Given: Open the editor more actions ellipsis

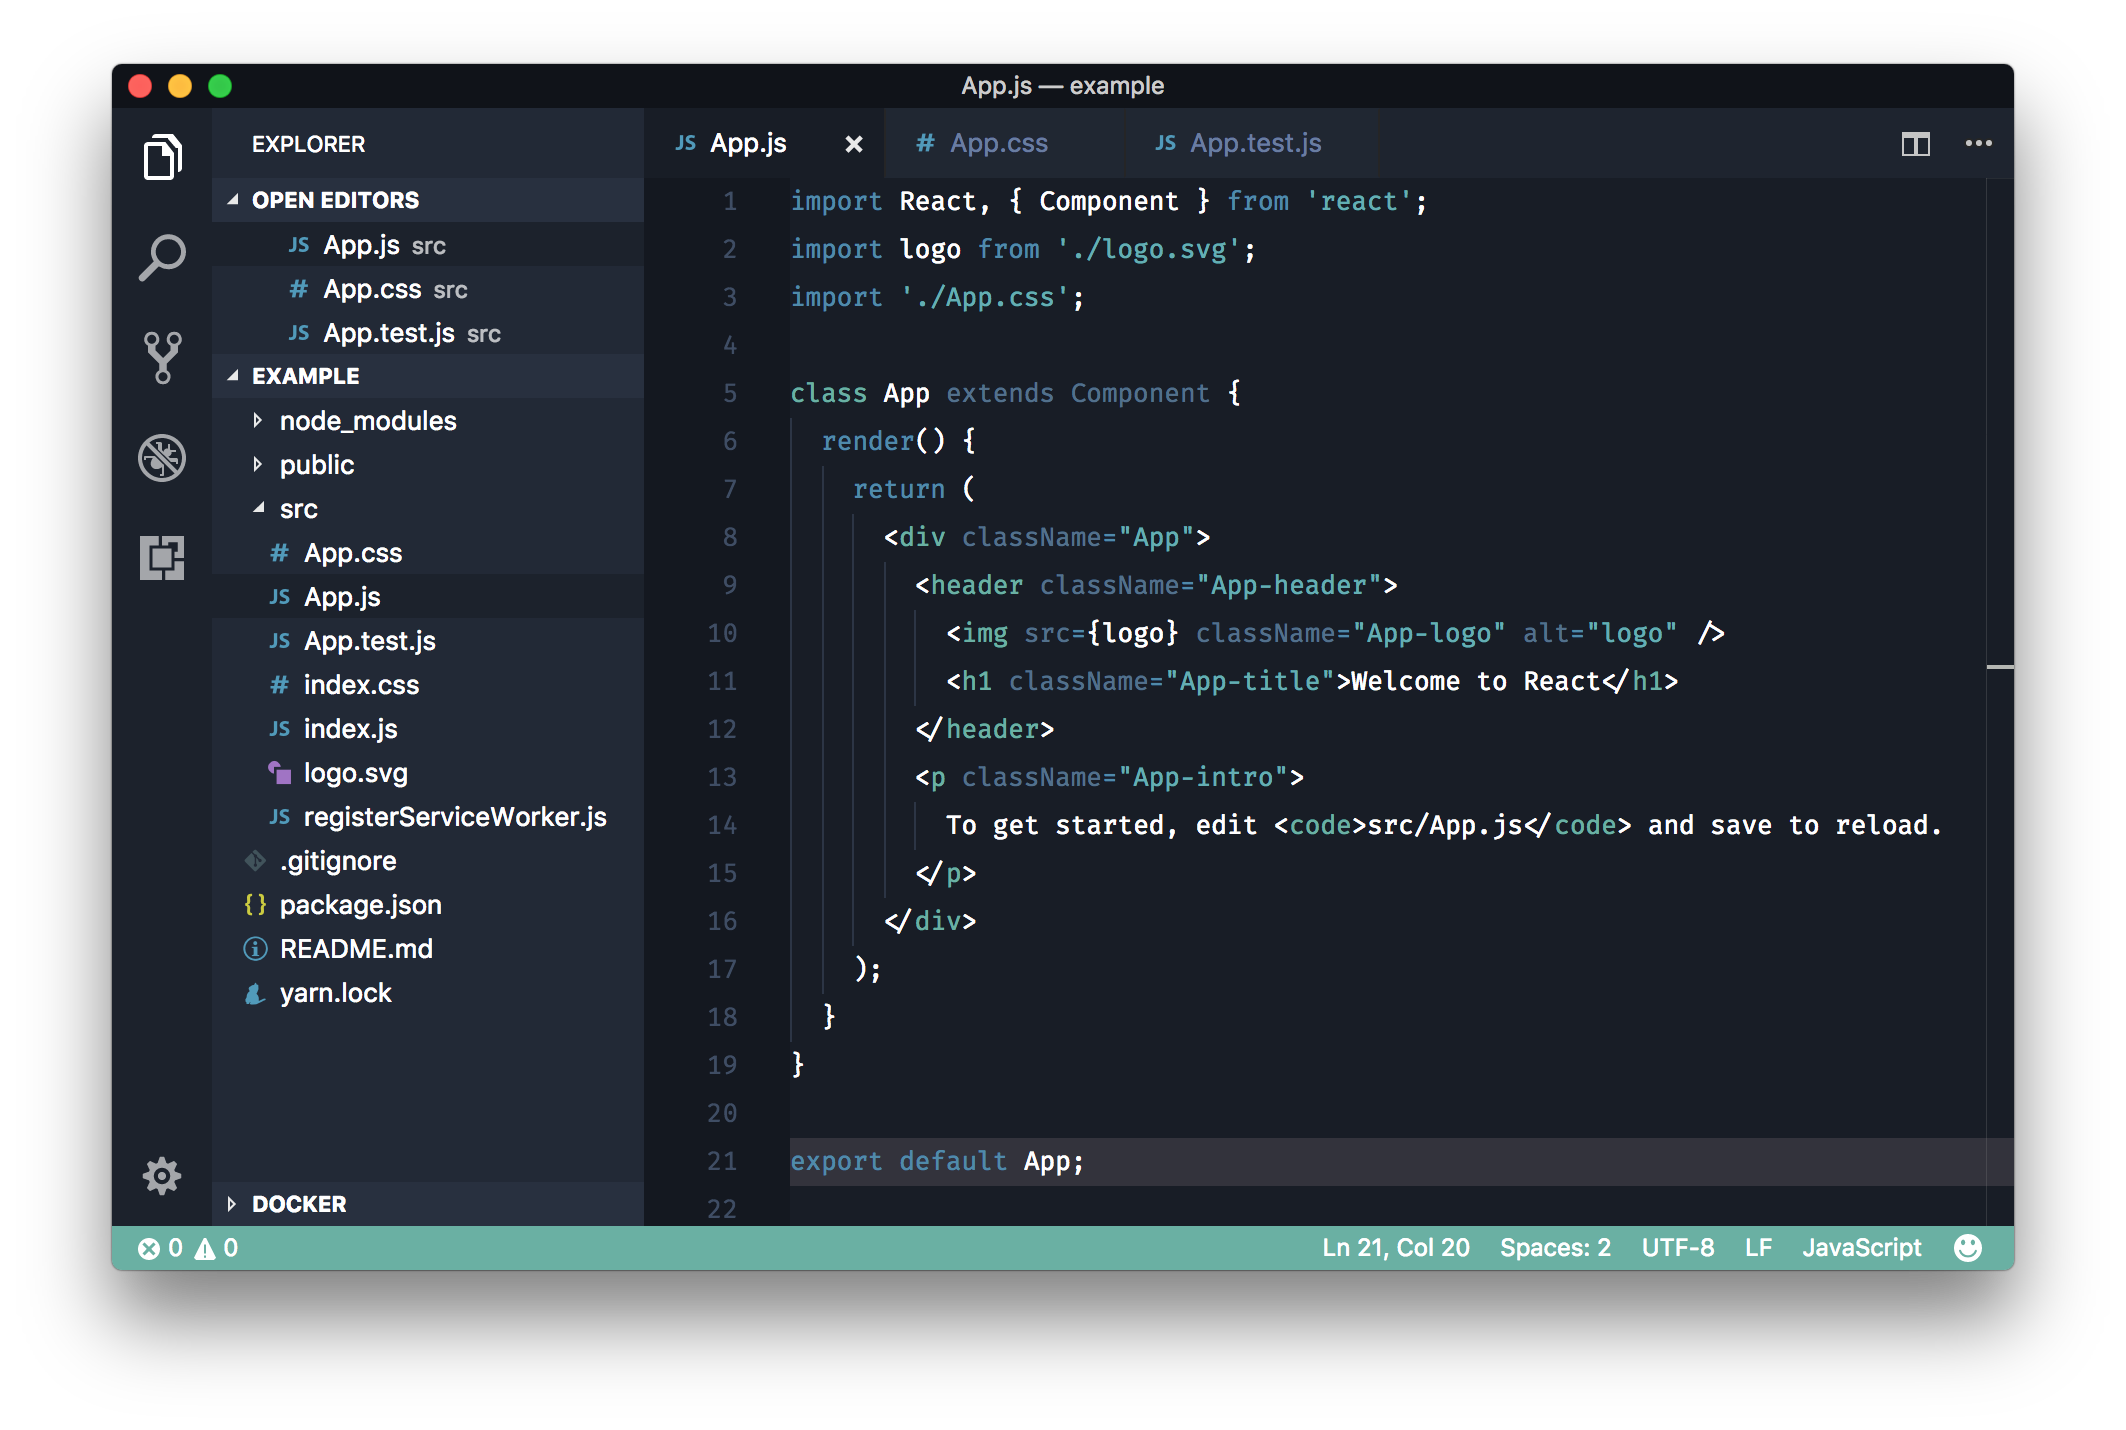Looking at the screenshot, I should (1978, 144).
